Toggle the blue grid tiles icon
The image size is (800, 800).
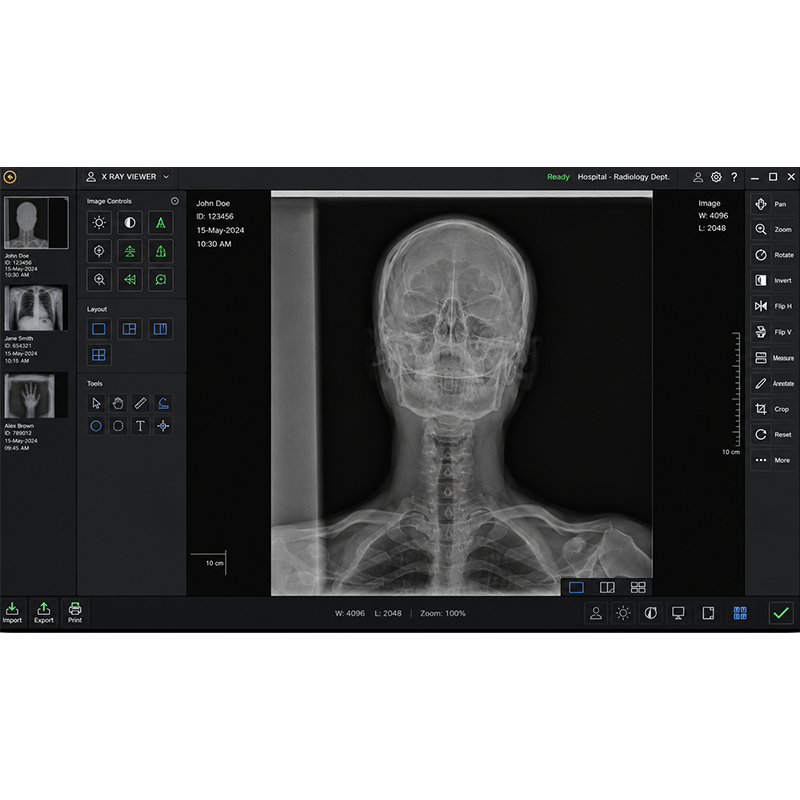[740, 613]
